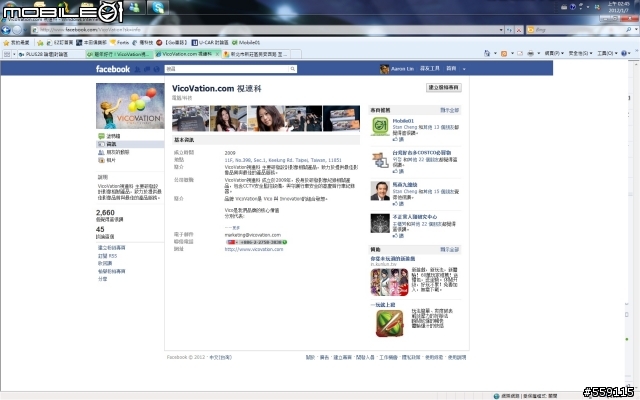Switch to the second VicoVation green tab
This screenshot has width=640, height=400.
pyautogui.click(x=119, y=54)
